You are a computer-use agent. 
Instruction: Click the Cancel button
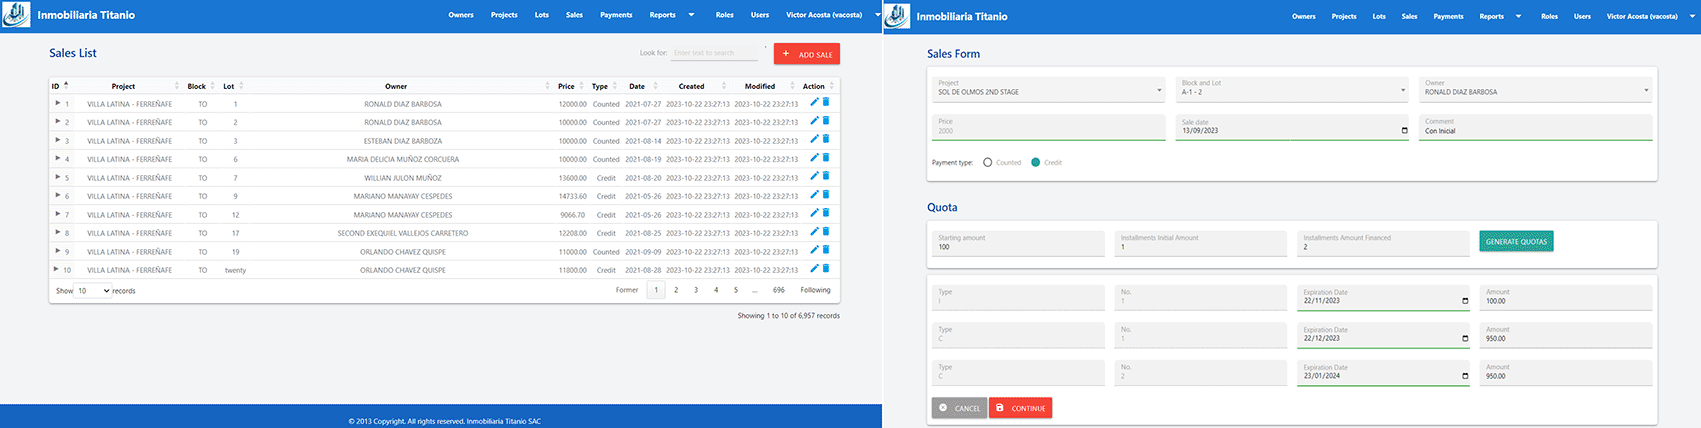tap(959, 408)
